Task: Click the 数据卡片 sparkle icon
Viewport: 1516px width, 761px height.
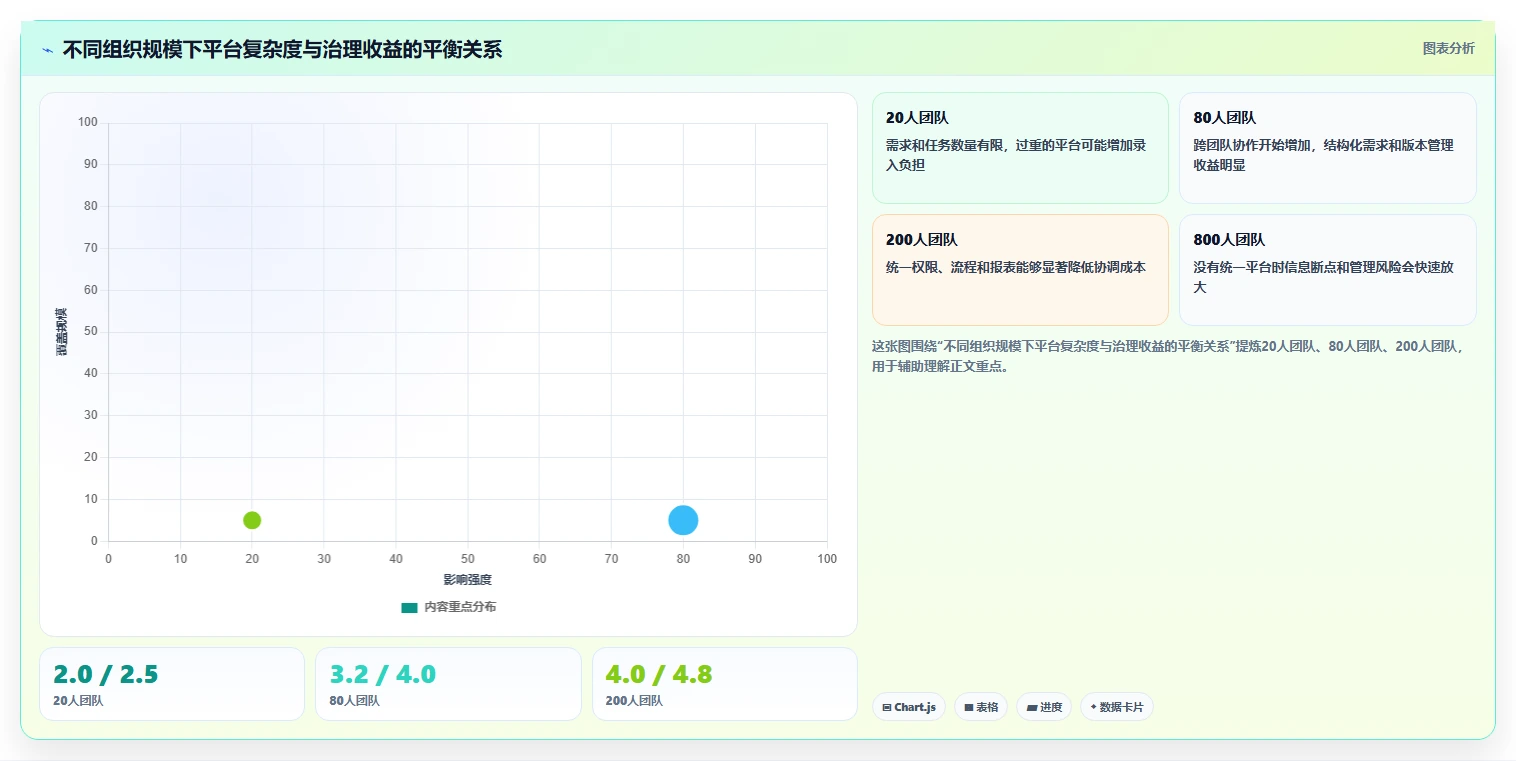Action: point(1093,707)
